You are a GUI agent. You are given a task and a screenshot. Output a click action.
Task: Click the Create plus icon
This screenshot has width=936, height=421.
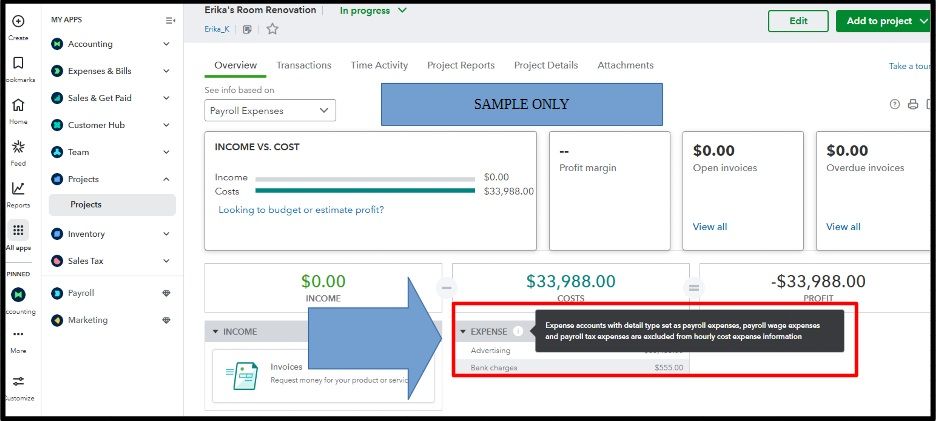(x=19, y=21)
